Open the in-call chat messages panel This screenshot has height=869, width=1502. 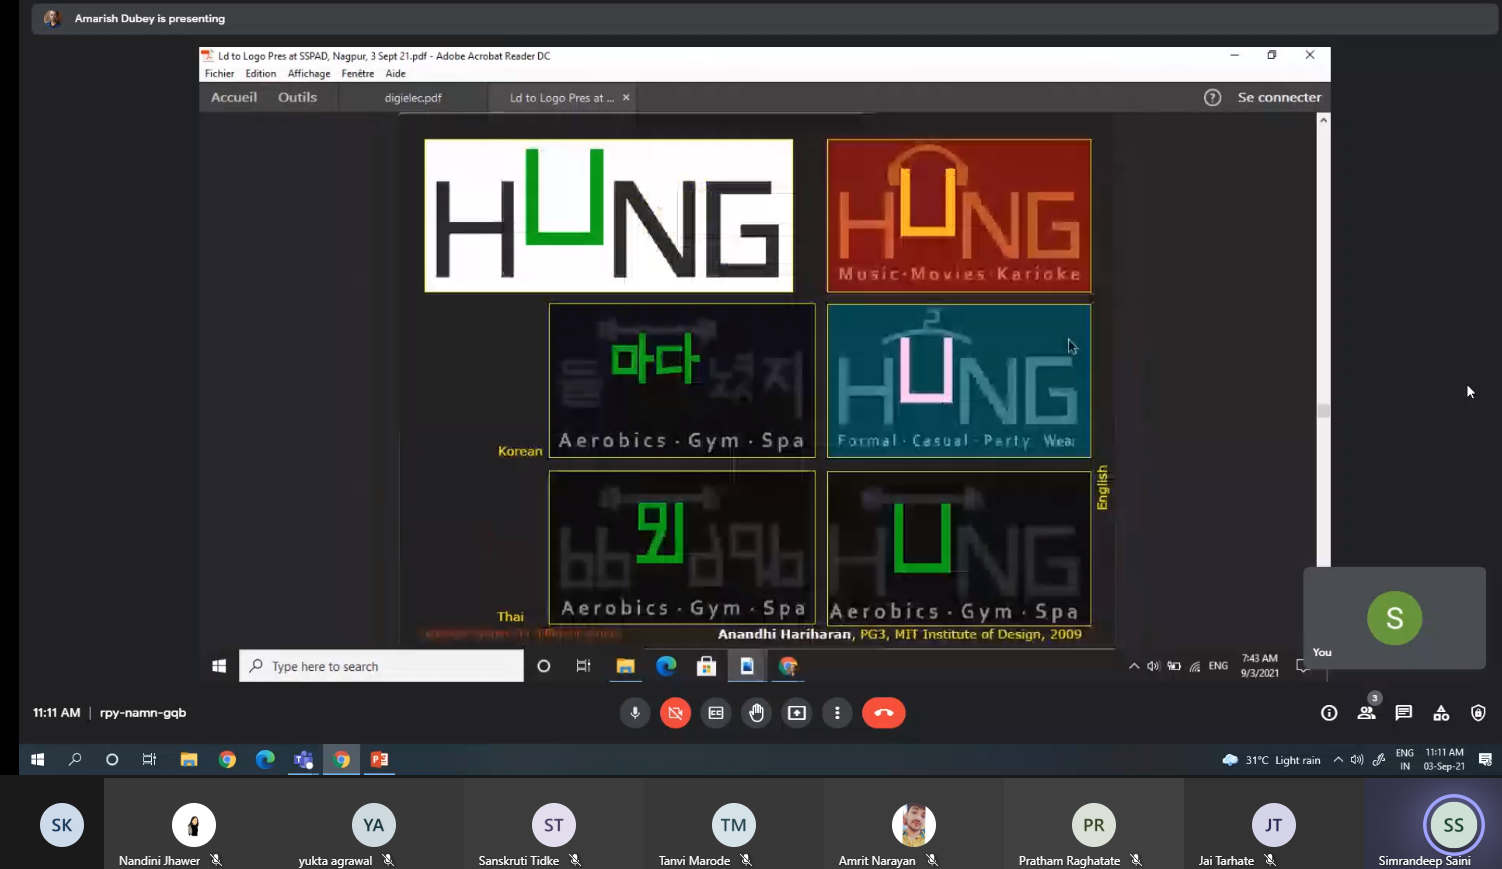click(x=1403, y=713)
